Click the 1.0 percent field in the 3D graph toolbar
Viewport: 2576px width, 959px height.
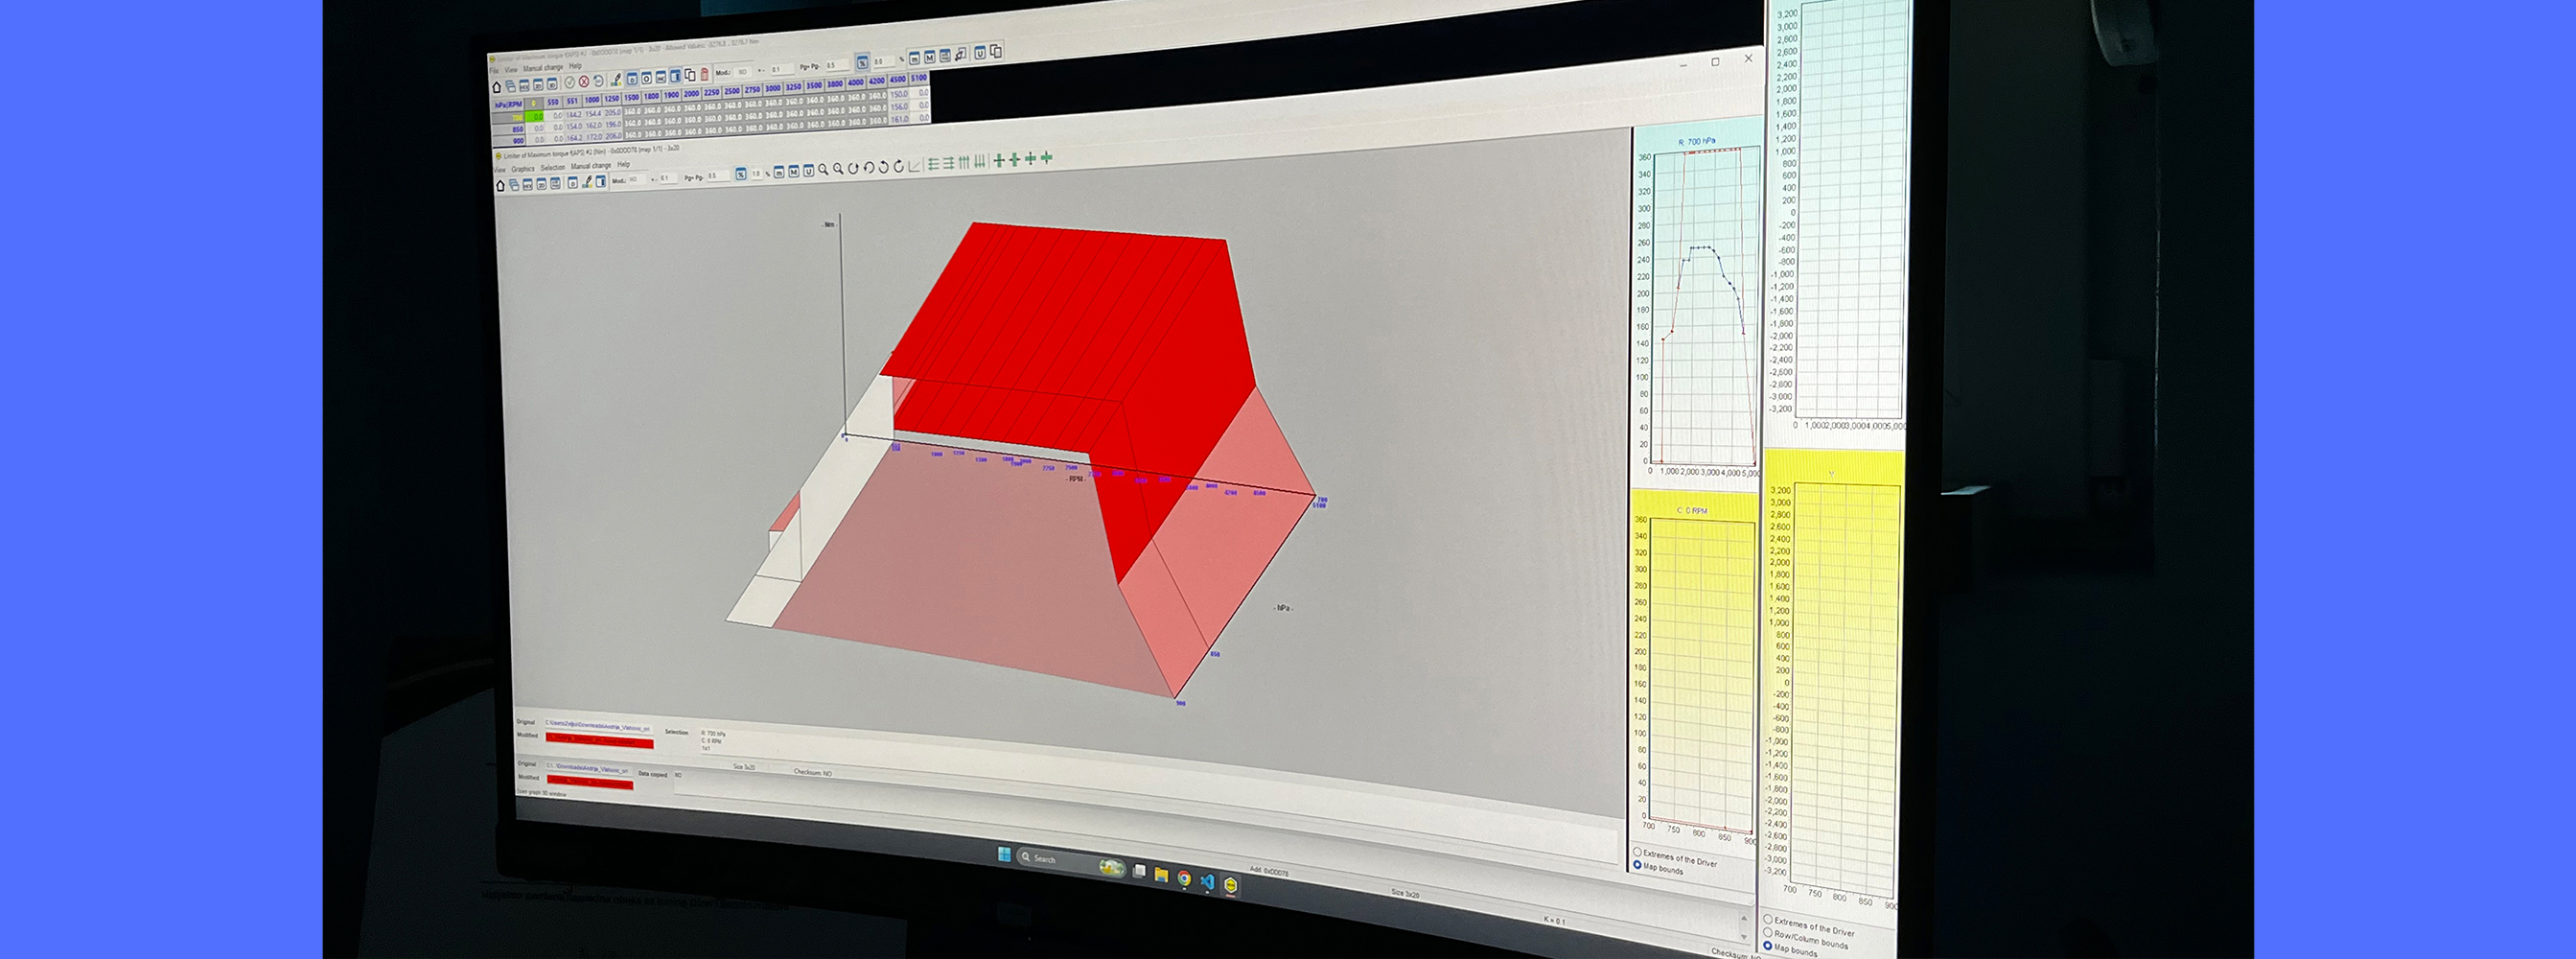[x=757, y=174]
